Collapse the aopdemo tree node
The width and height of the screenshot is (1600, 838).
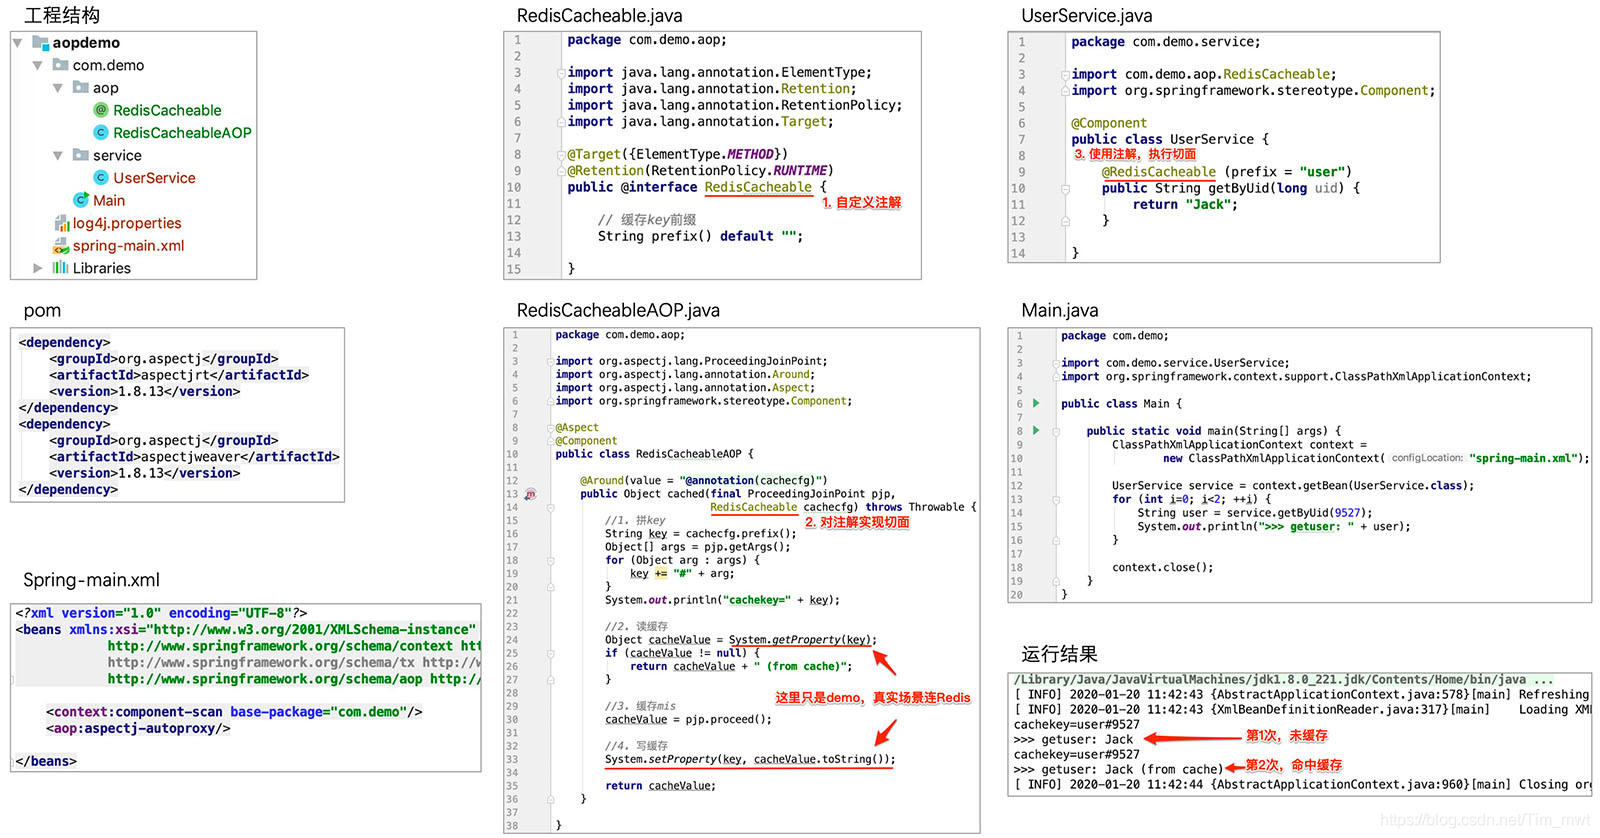click(x=18, y=42)
